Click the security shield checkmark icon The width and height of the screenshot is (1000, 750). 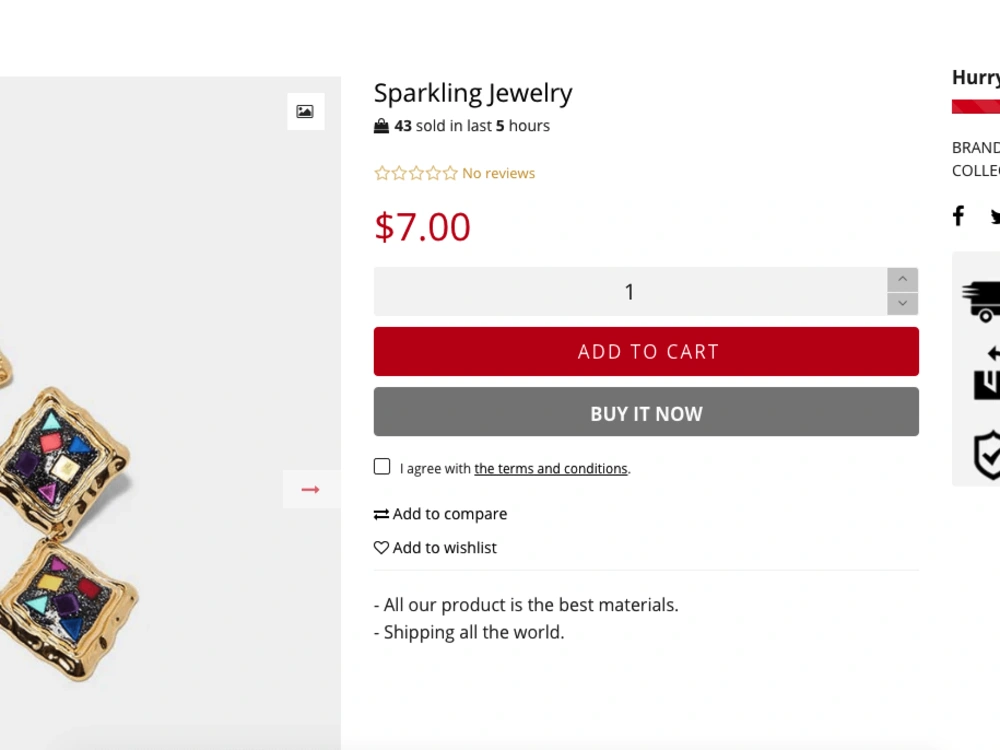pos(987,455)
